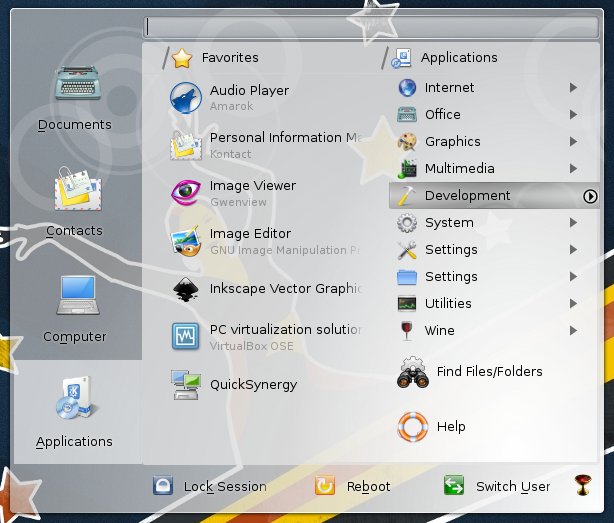This screenshot has width=614, height=523.
Task: Click the circled arrow on Development row
Action: point(590,196)
